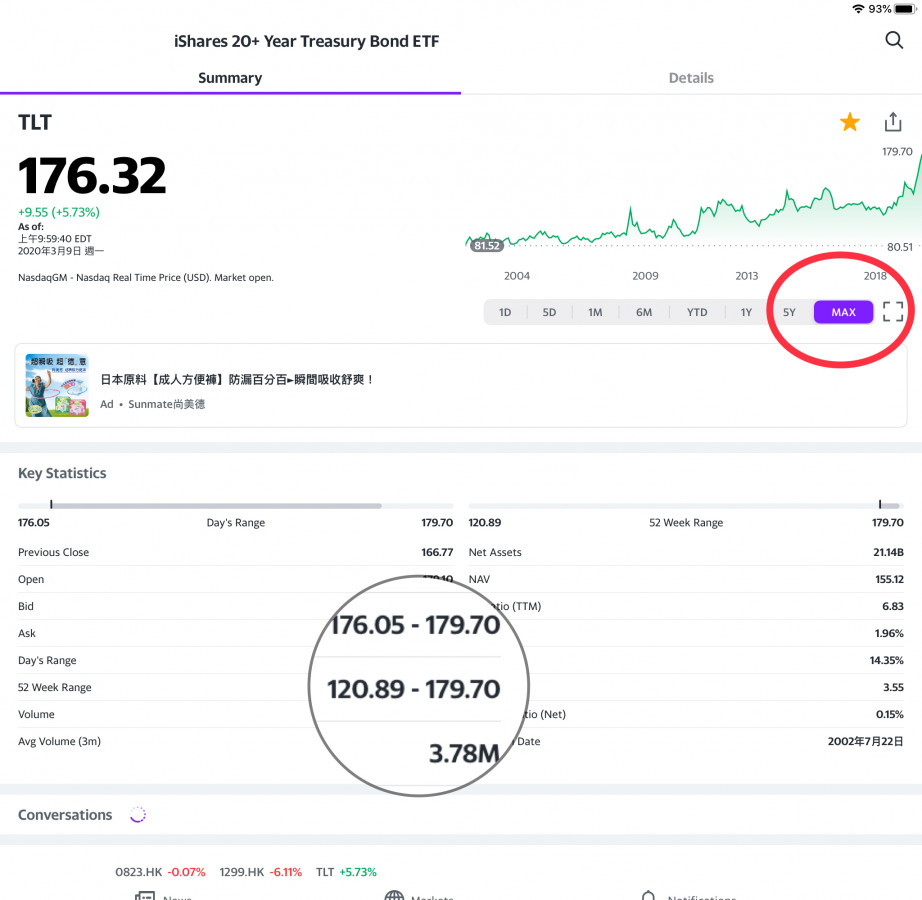Select the MAX chart range
The width and height of the screenshot is (922, 900).
pyautogui.click(x=843, y=312)
